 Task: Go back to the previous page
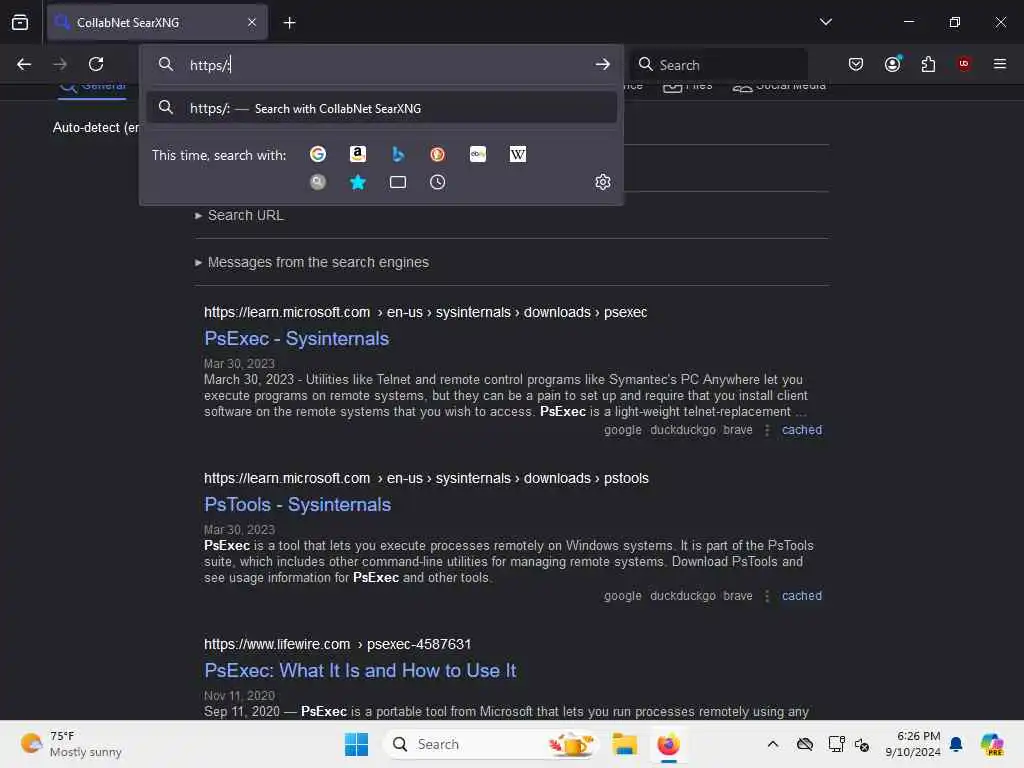tap(24, 64)
